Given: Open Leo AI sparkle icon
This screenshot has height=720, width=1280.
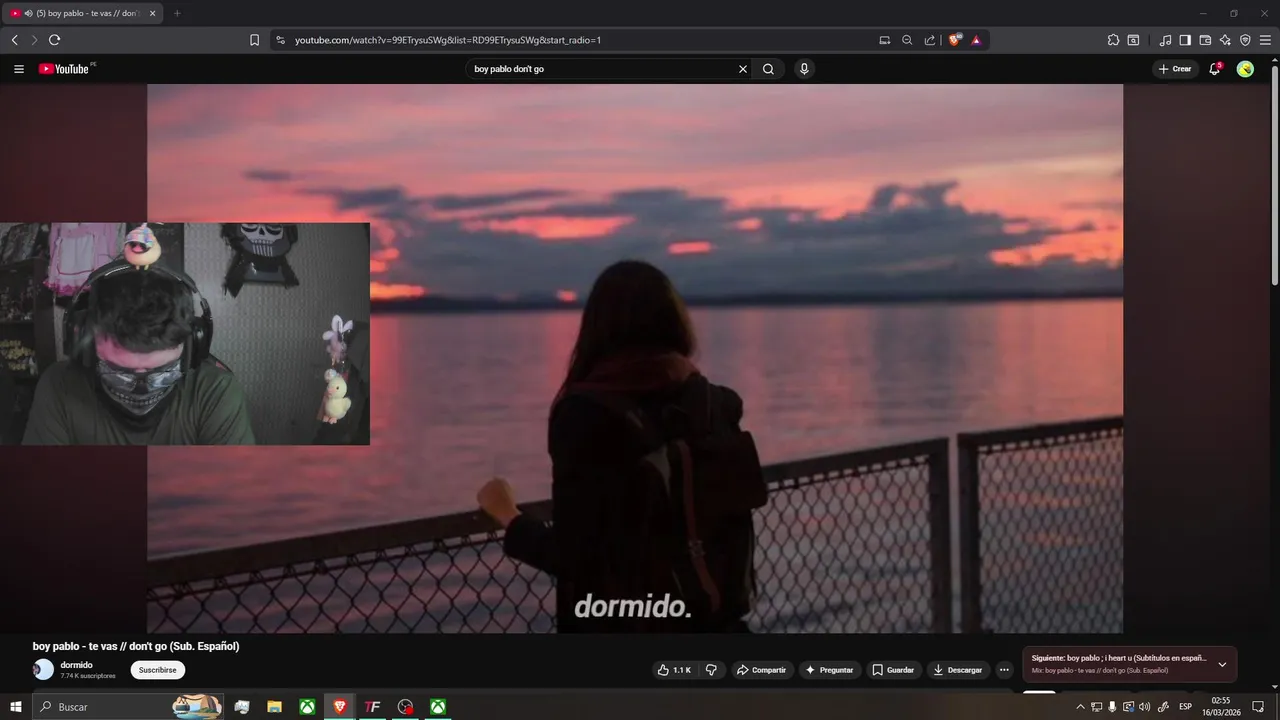Looking at the screenshot, I should pyautogui.click(x=1225, y=40).
